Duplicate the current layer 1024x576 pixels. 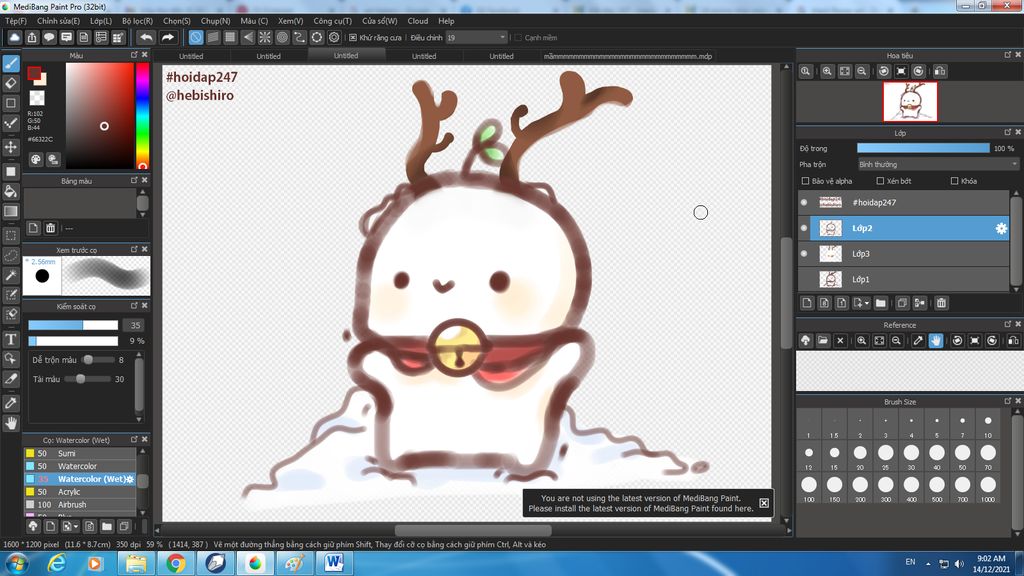point(902,303)
